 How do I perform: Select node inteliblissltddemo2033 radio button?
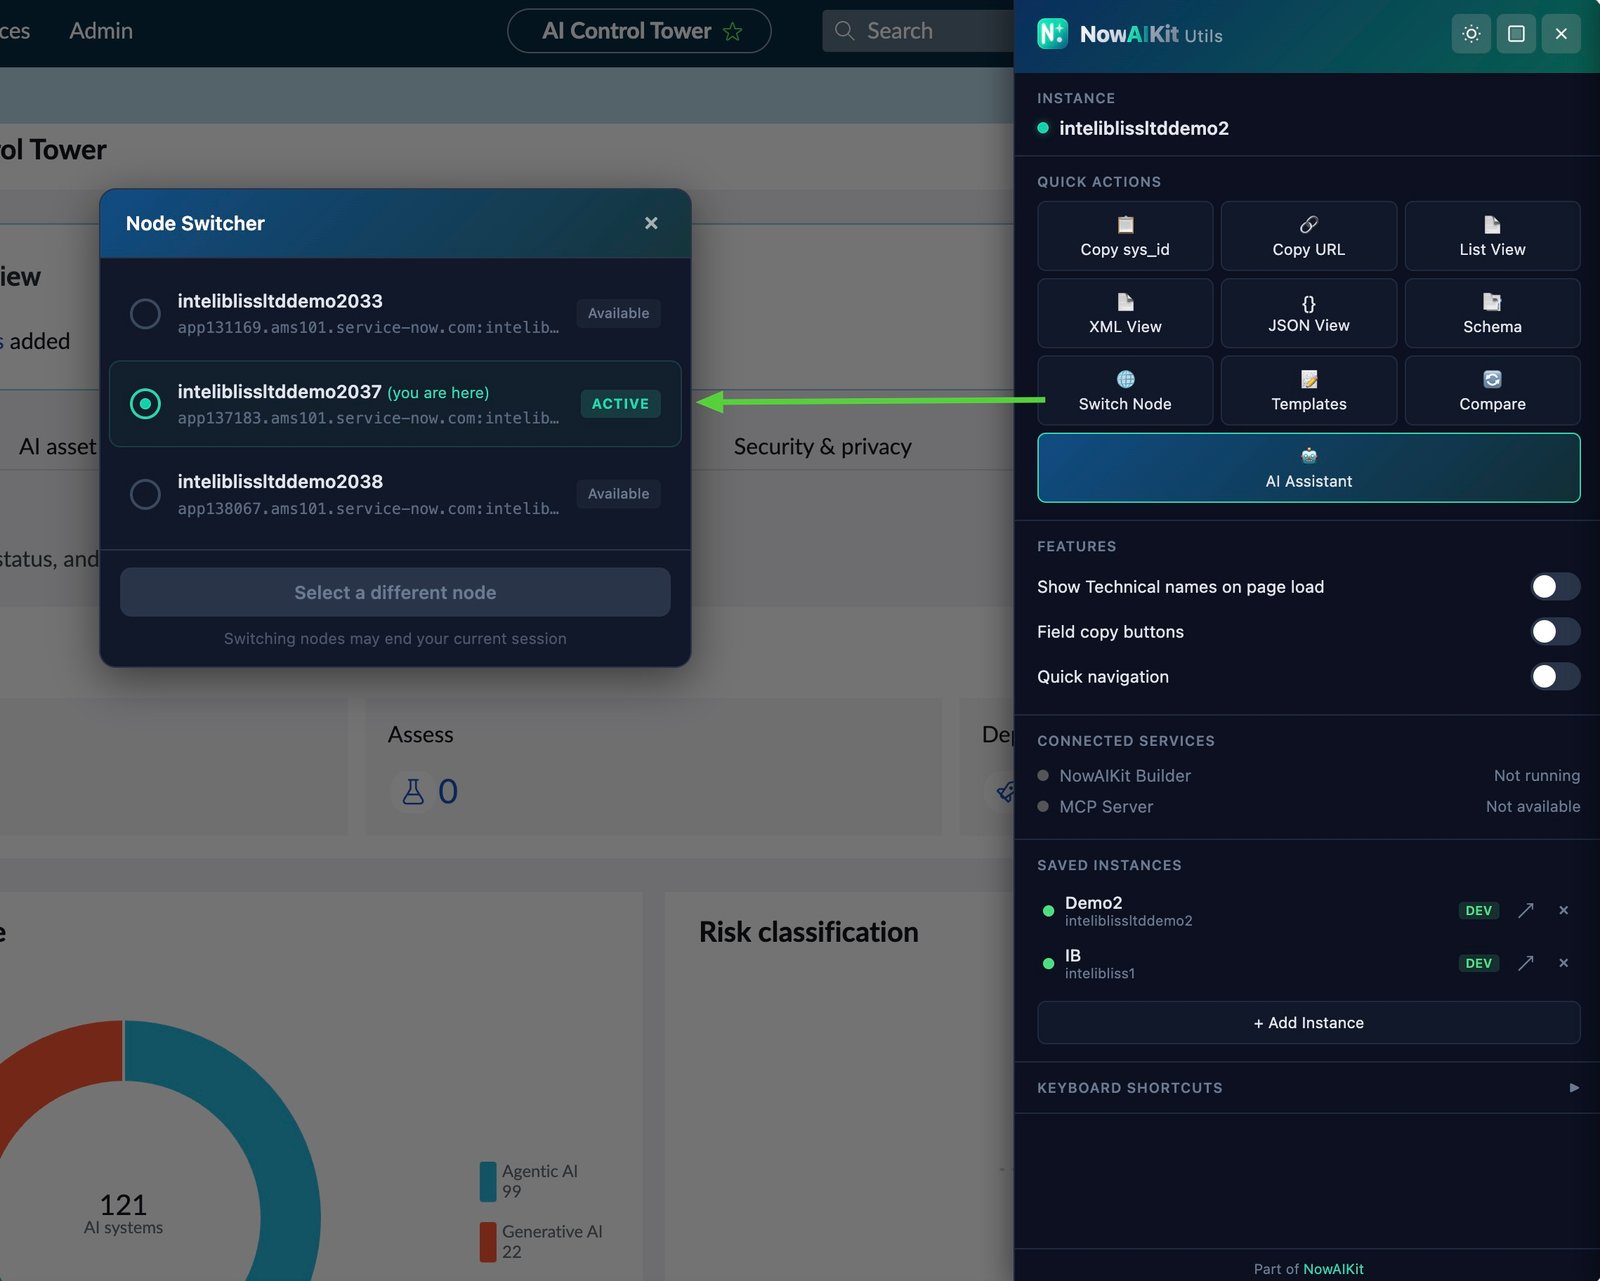coord(145,313)
